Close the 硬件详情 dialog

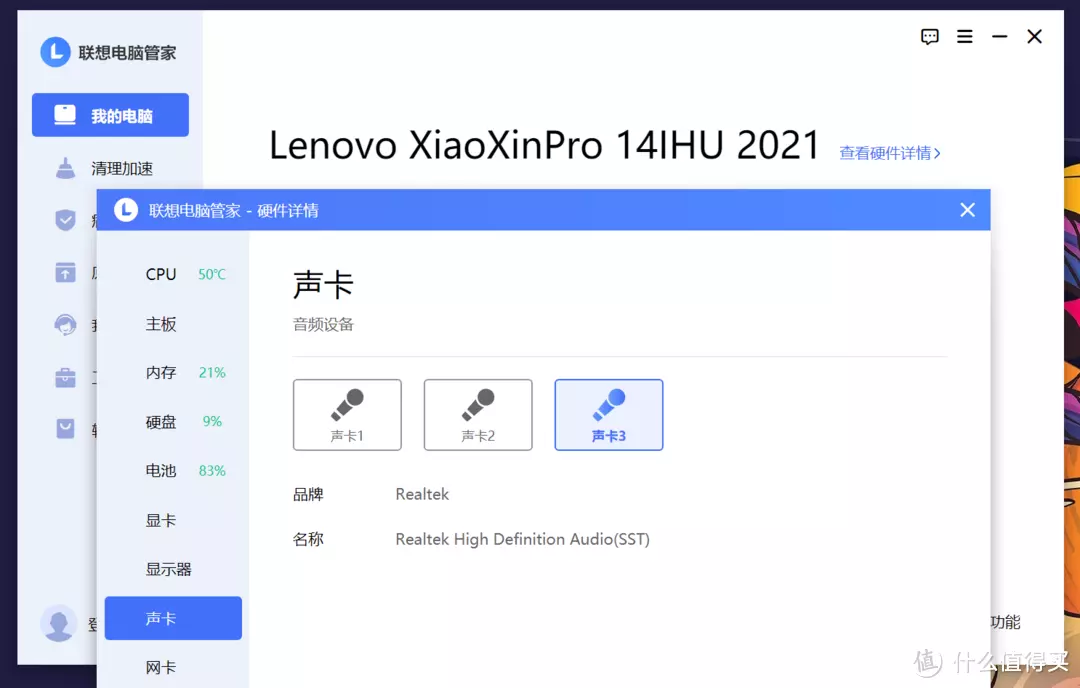point(967,210)
